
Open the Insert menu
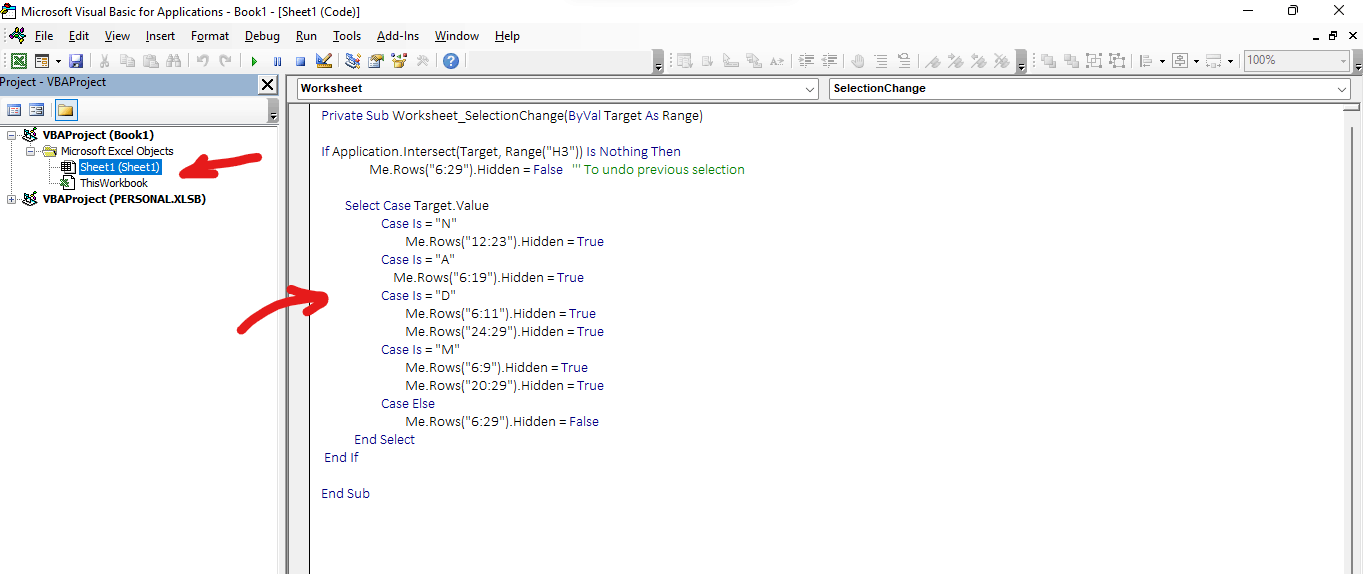[x=160, y=36]
